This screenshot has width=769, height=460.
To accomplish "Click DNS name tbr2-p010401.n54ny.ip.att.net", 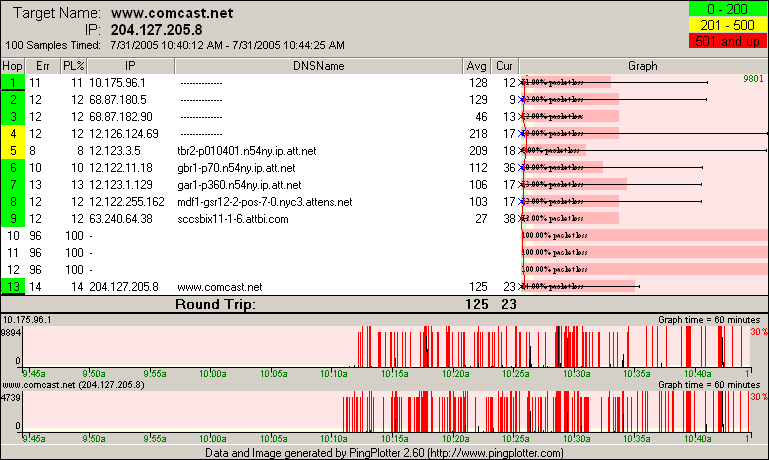I will coord(247,151).
